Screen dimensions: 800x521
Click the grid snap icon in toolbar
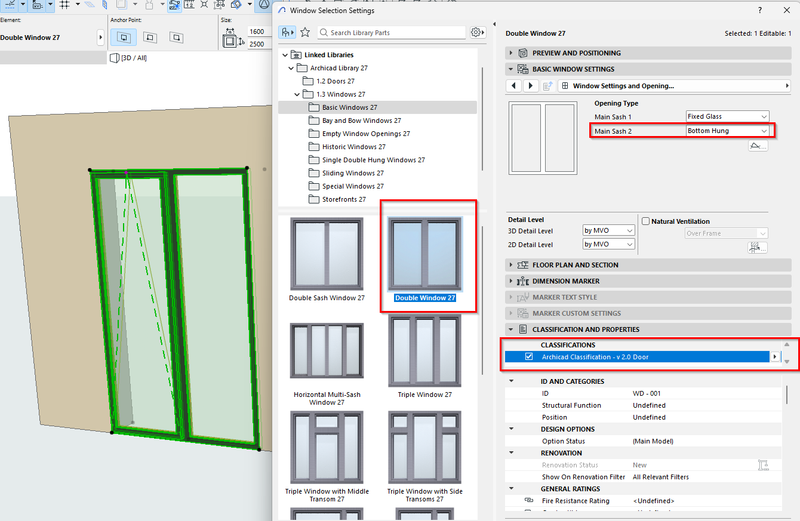(65, 5)
